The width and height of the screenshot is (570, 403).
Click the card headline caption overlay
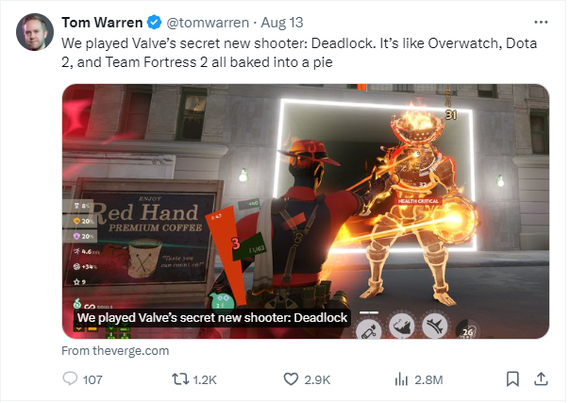pyautogui.click(x=212, y=318)
